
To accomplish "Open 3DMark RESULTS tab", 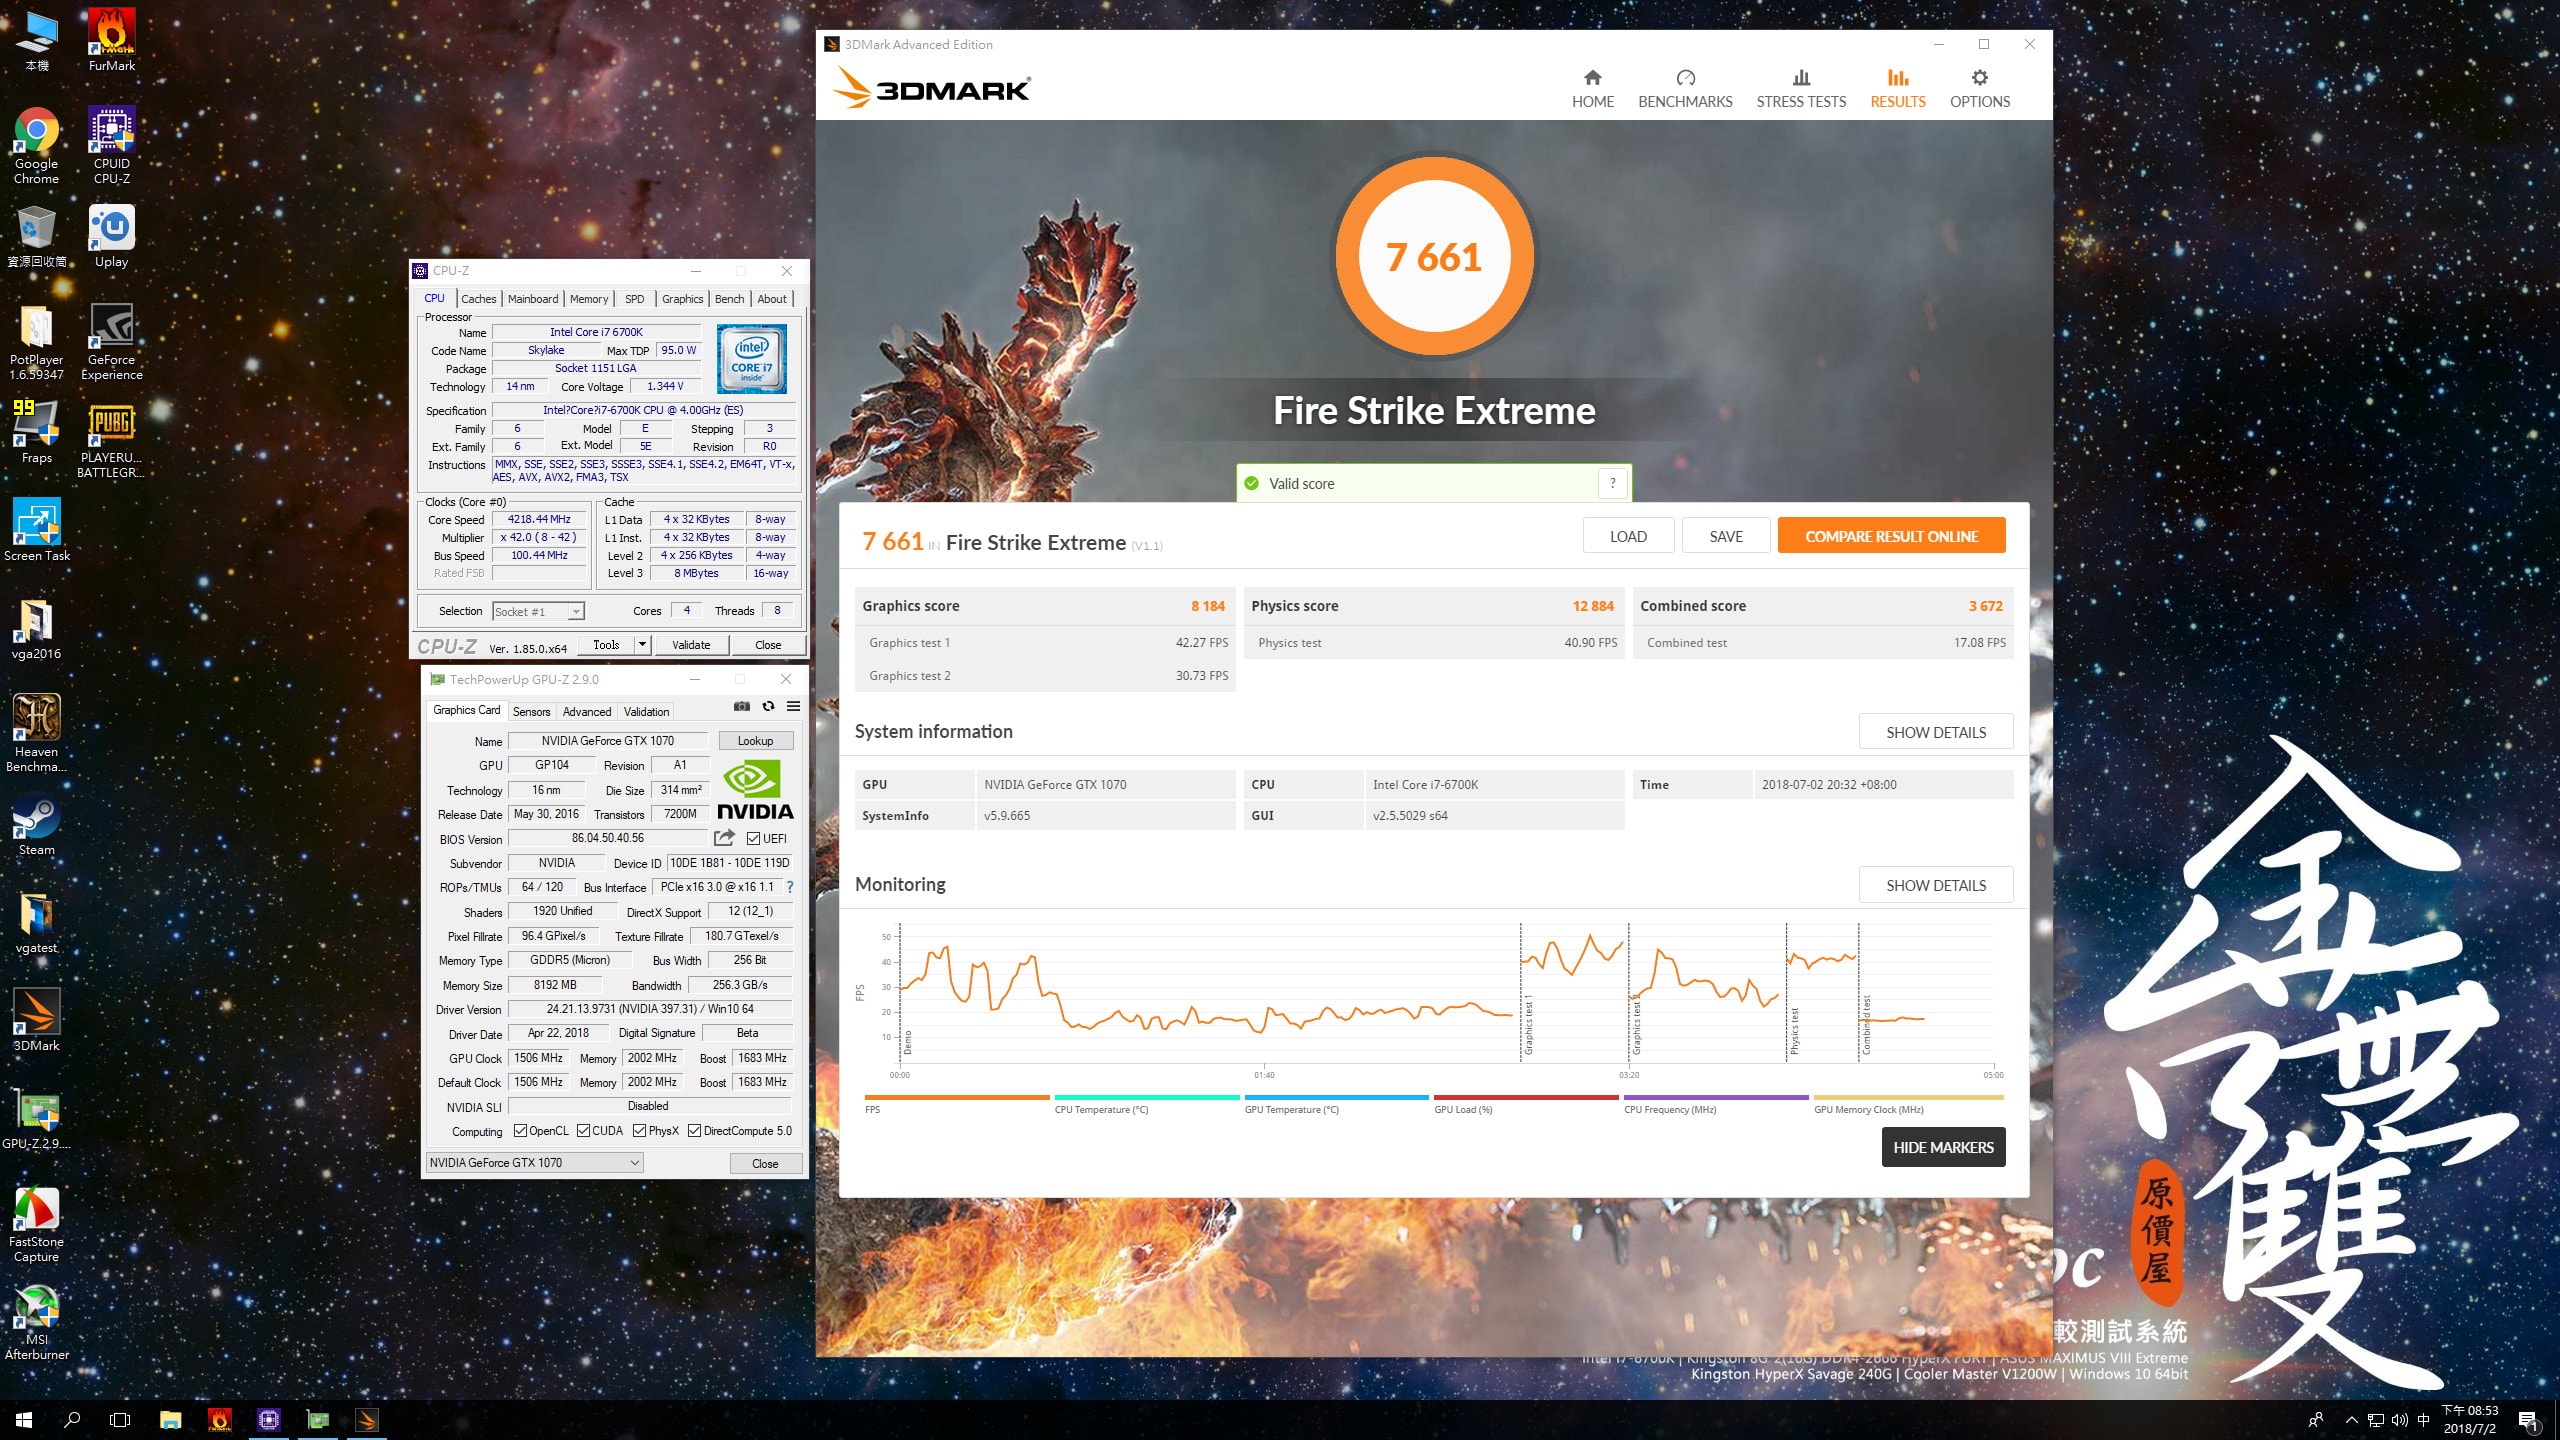I will [x=1897, y=89].
